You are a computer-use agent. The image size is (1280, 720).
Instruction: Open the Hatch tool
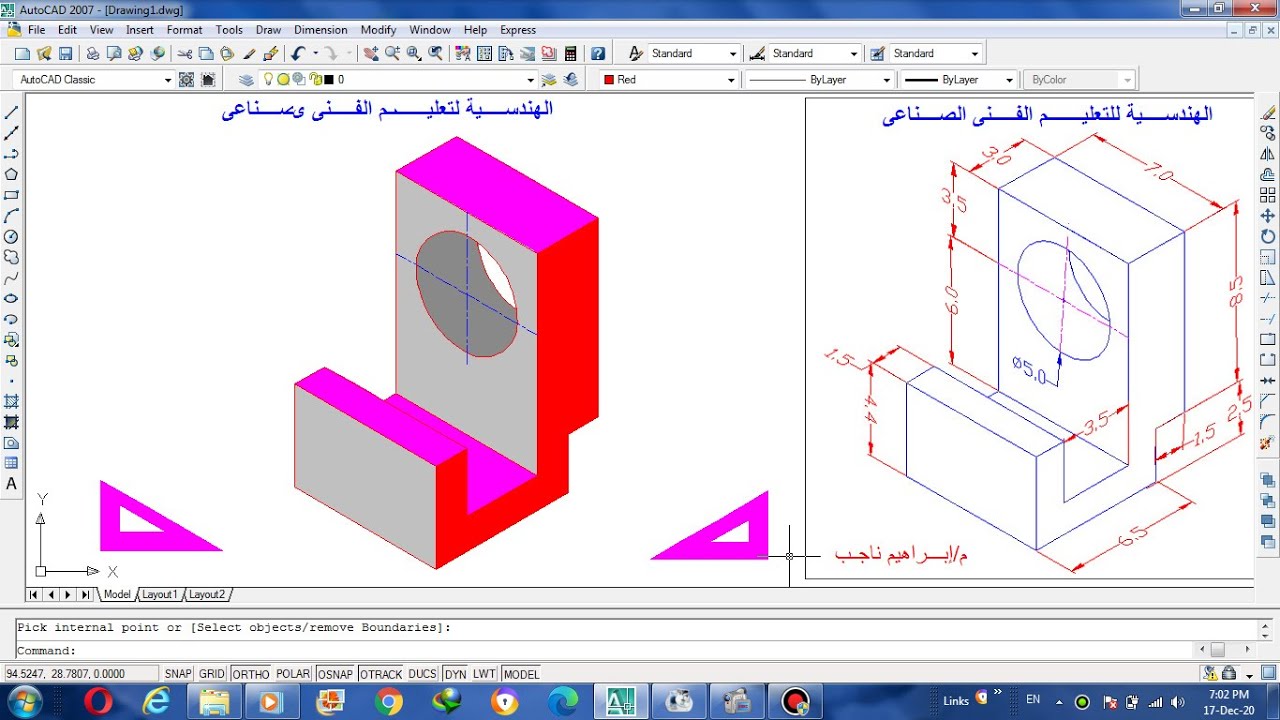(12, 401)
